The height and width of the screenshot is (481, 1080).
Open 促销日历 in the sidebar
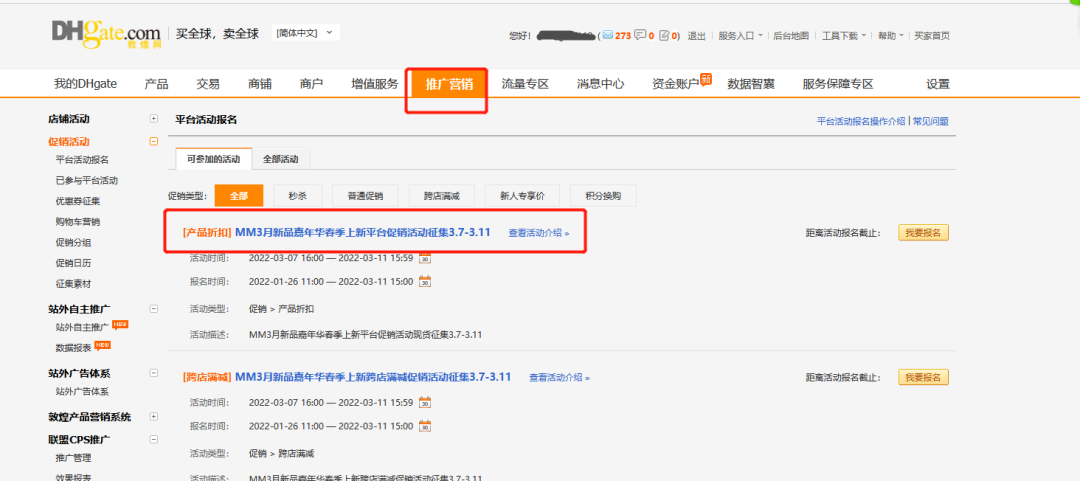tap(73, 263)
